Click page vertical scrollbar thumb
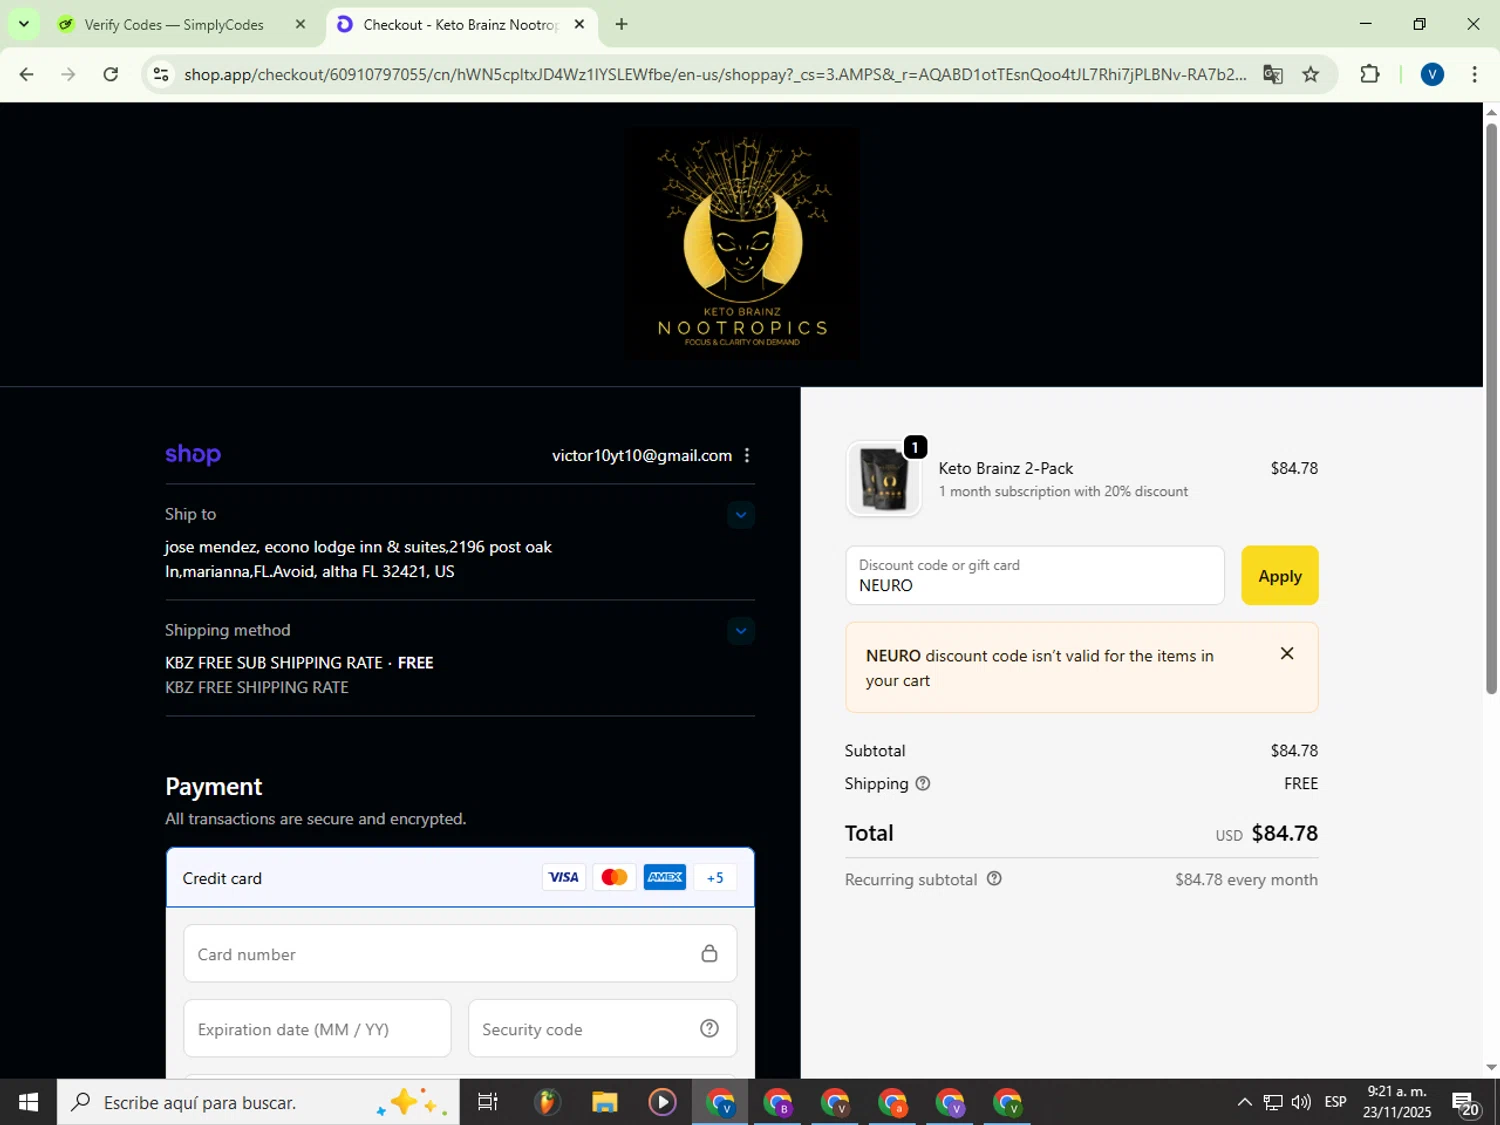 [1491, 408]
